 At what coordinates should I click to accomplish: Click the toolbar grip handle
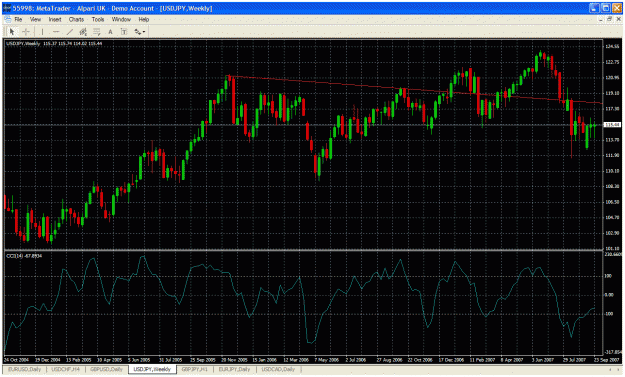click(x=4, y=32)
